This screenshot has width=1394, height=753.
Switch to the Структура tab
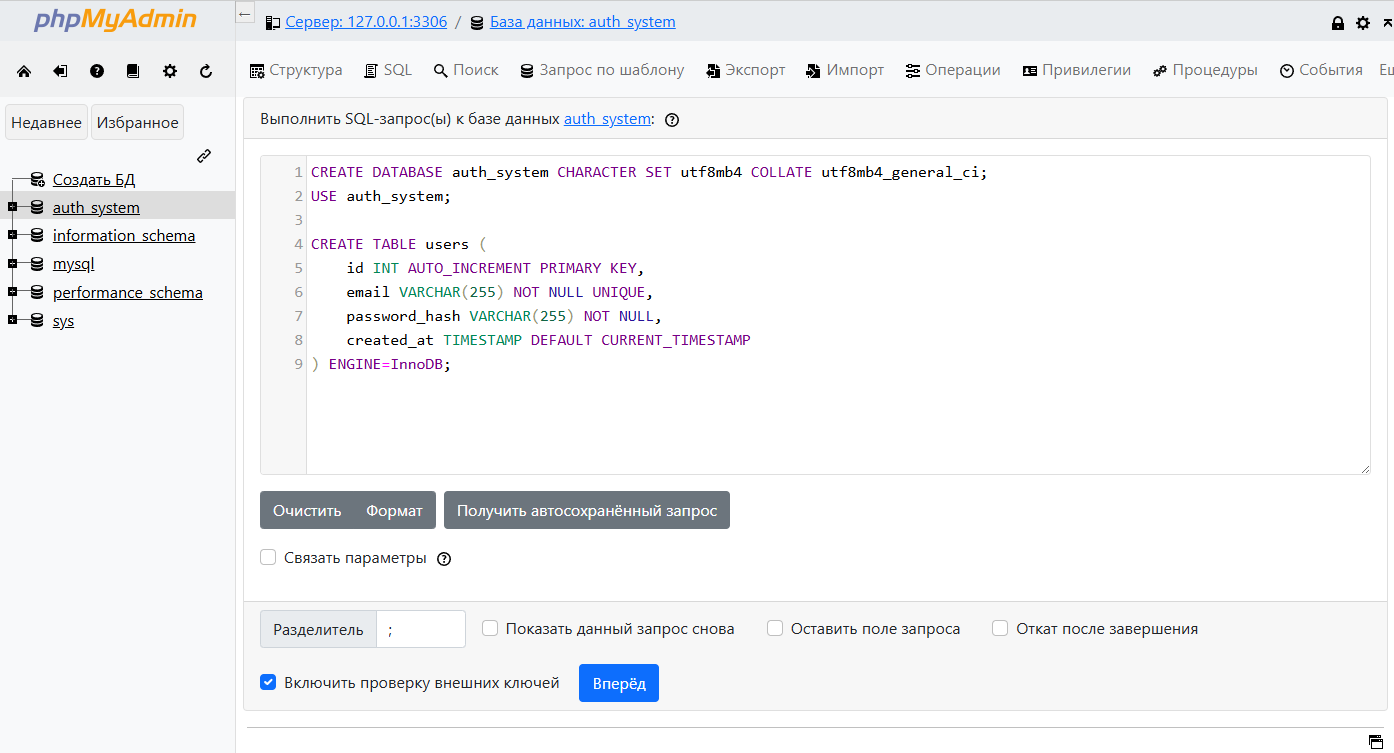pyautogui.click(x=296, y=70)
